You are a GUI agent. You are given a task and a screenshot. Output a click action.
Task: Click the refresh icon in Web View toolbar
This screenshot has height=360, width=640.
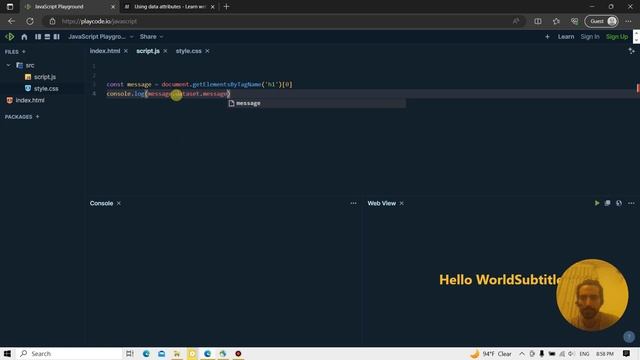pyautogui.click(x=619, y=203)
